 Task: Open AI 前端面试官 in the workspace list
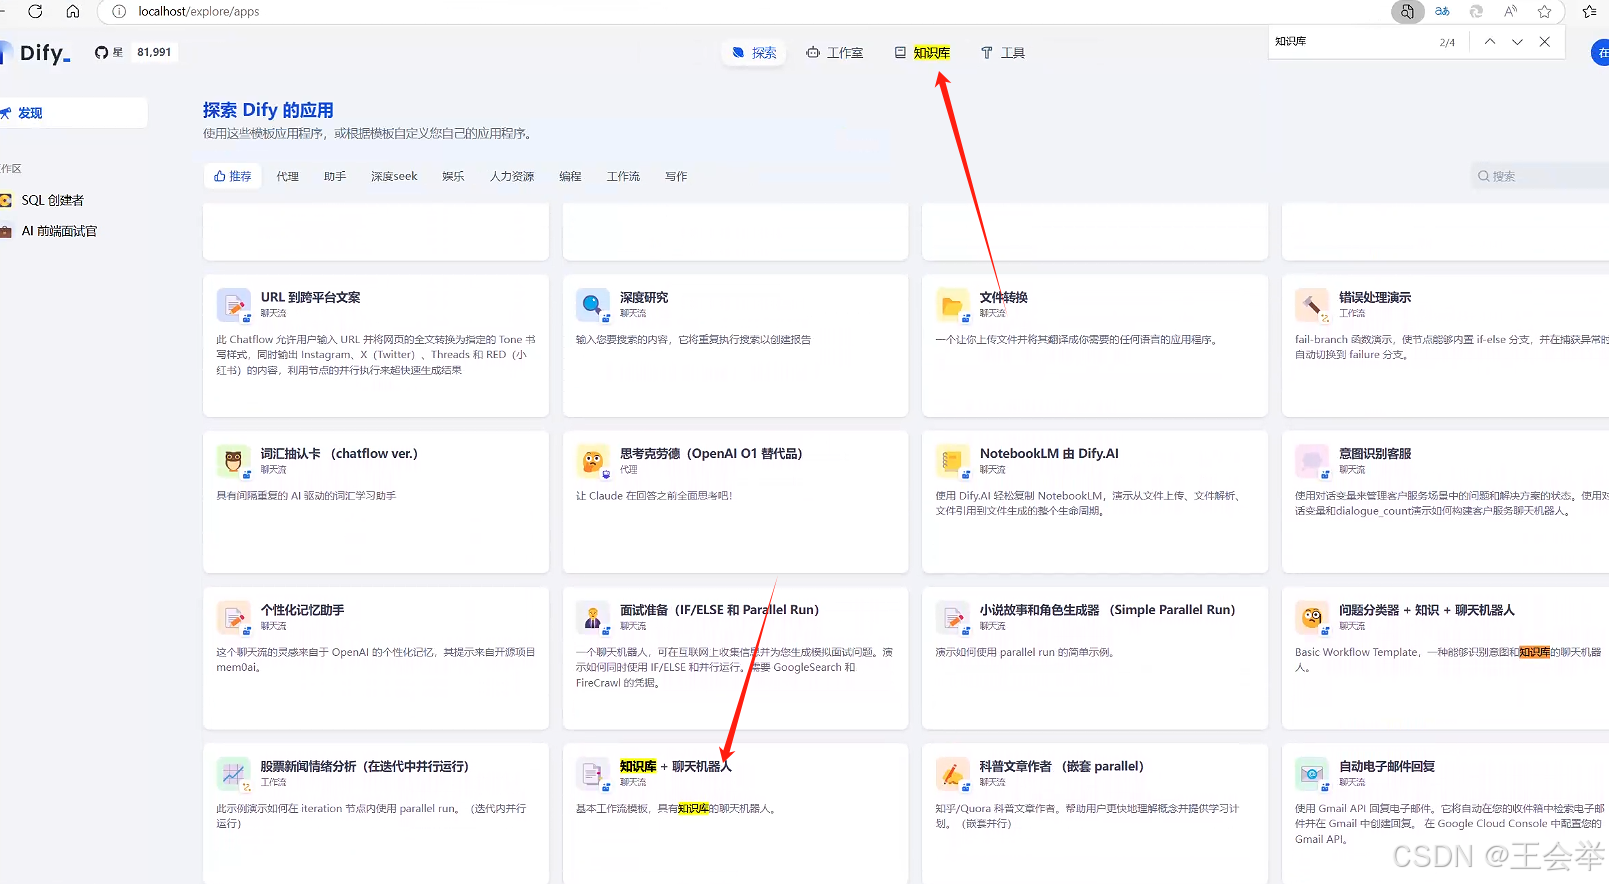[59, 231]
